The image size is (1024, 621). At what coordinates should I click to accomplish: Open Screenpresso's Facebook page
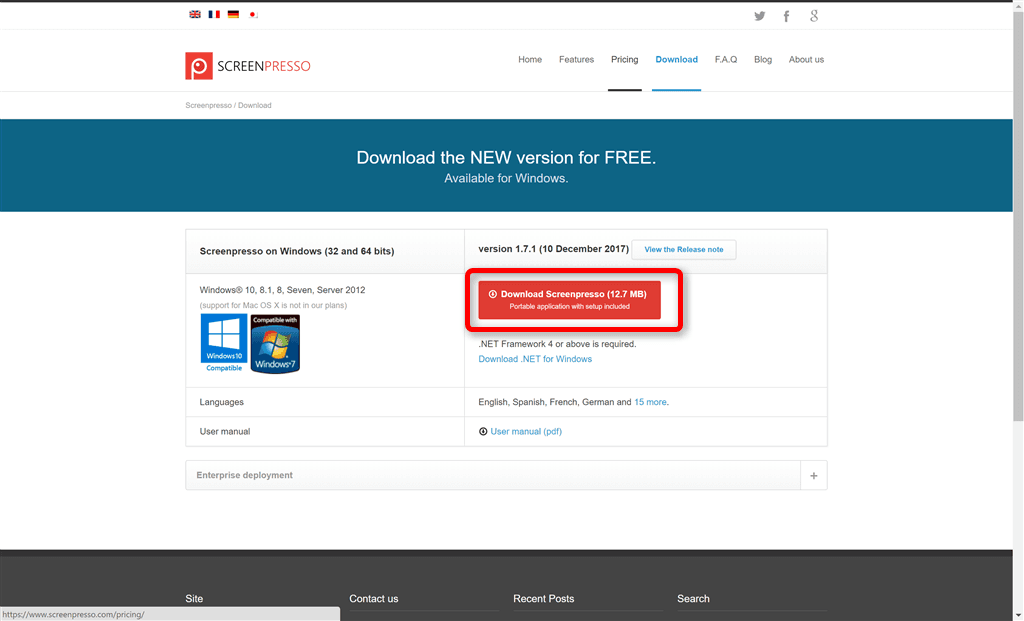pos(786,16)
